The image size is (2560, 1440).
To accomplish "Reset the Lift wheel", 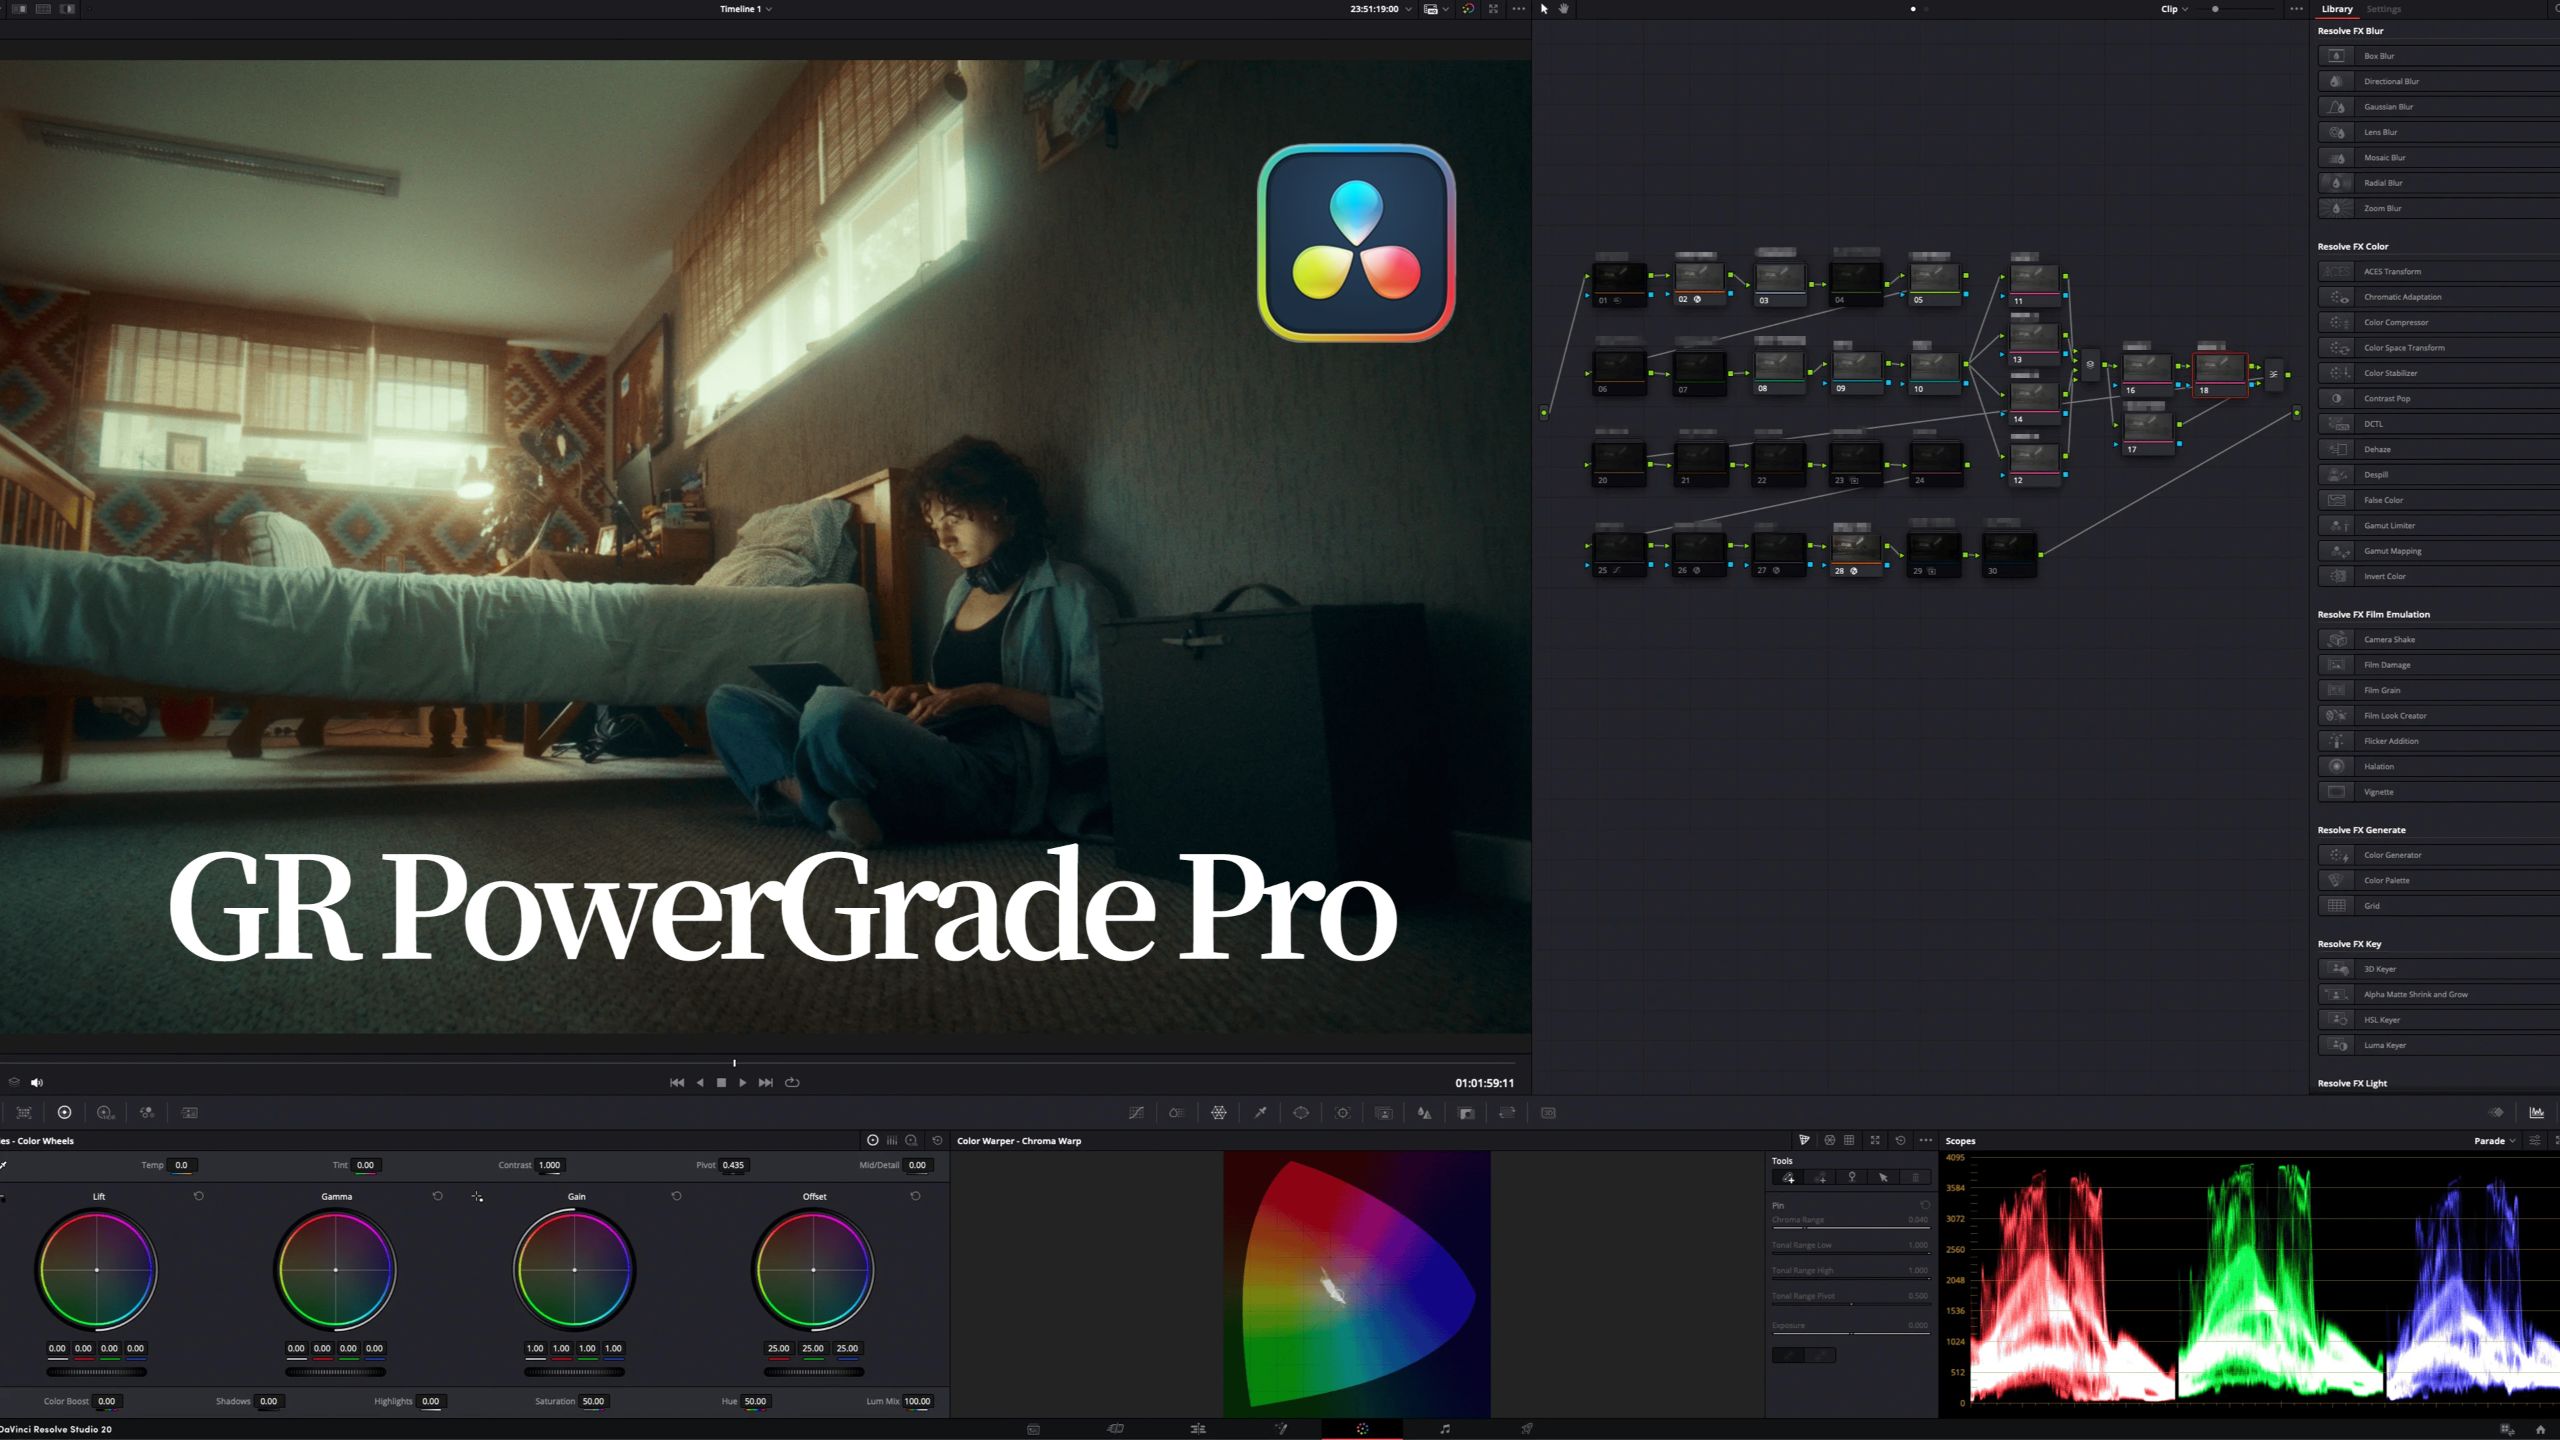I will (198, 1196).
